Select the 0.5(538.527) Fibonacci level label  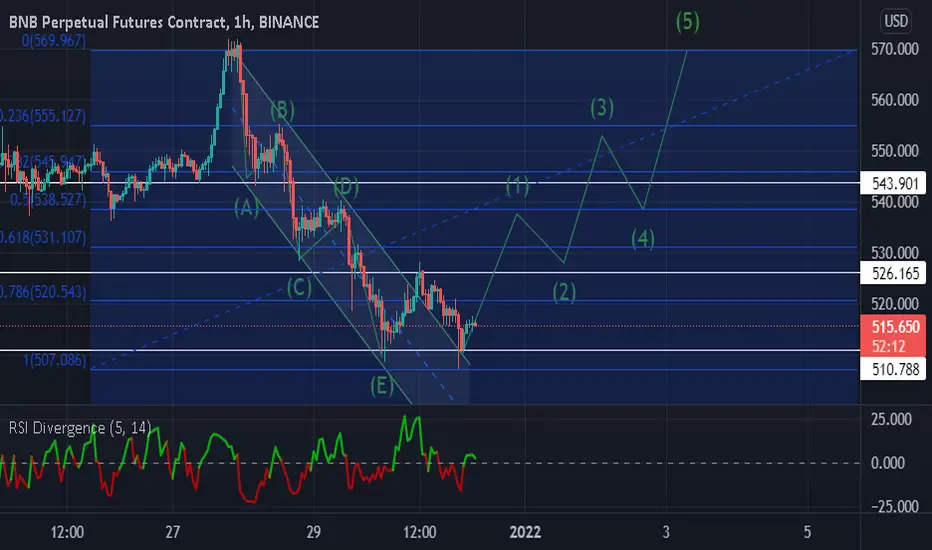[x=48, y=200]
